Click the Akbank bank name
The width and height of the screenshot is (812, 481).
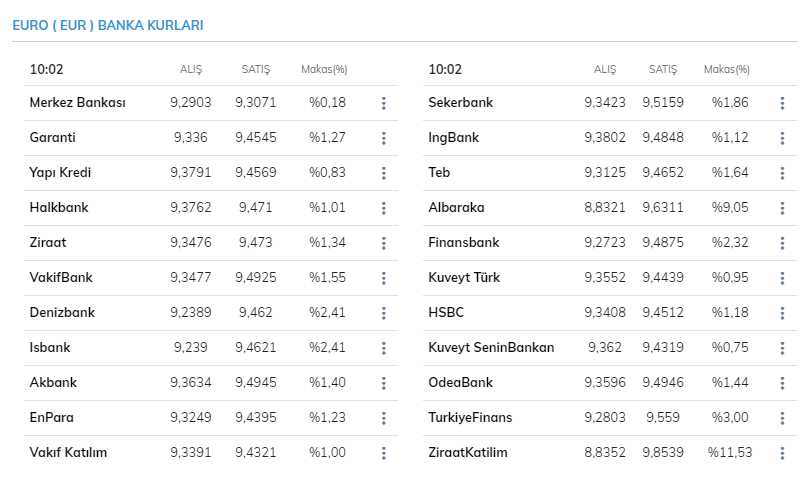[53, 382]
